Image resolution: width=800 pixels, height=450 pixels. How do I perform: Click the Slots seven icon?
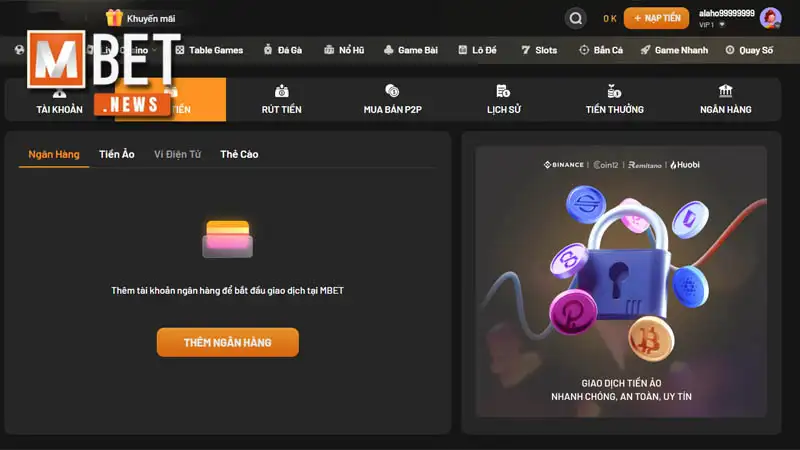[526, 49]
